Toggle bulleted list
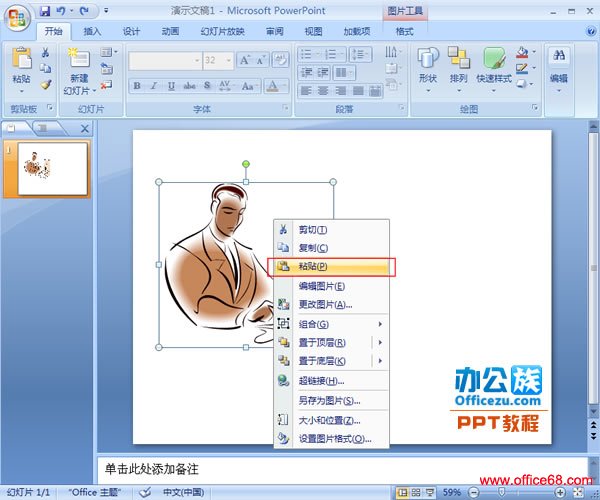600x500 pixels. (309, 54)
